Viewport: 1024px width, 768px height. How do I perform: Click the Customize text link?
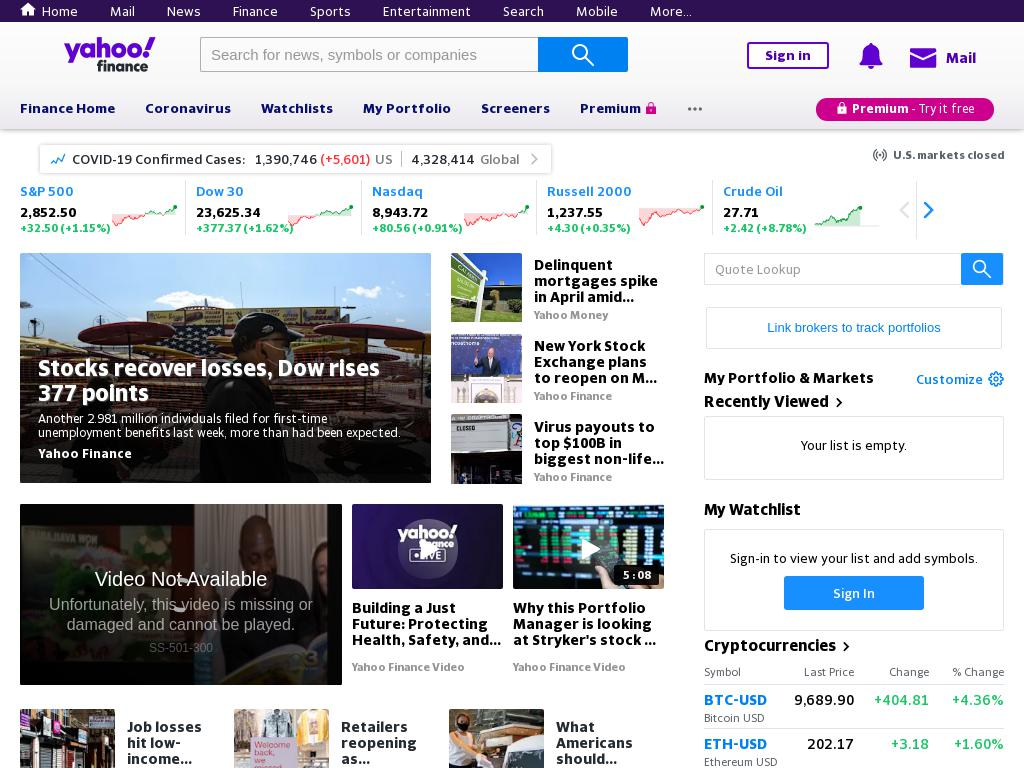(949, 379)
